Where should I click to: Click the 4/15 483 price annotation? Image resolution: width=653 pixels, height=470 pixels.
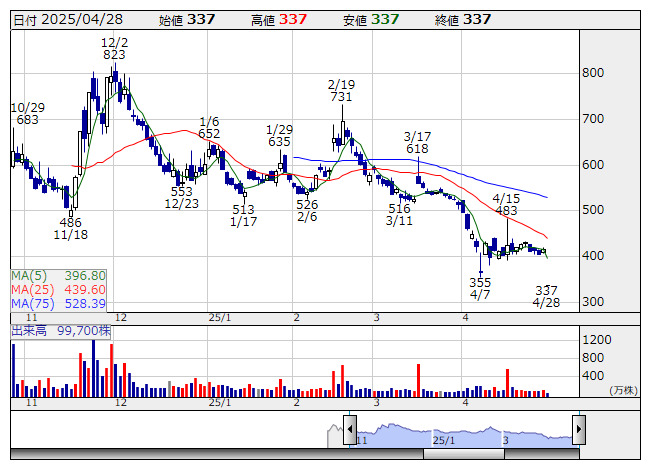click(x=506, y=204)
